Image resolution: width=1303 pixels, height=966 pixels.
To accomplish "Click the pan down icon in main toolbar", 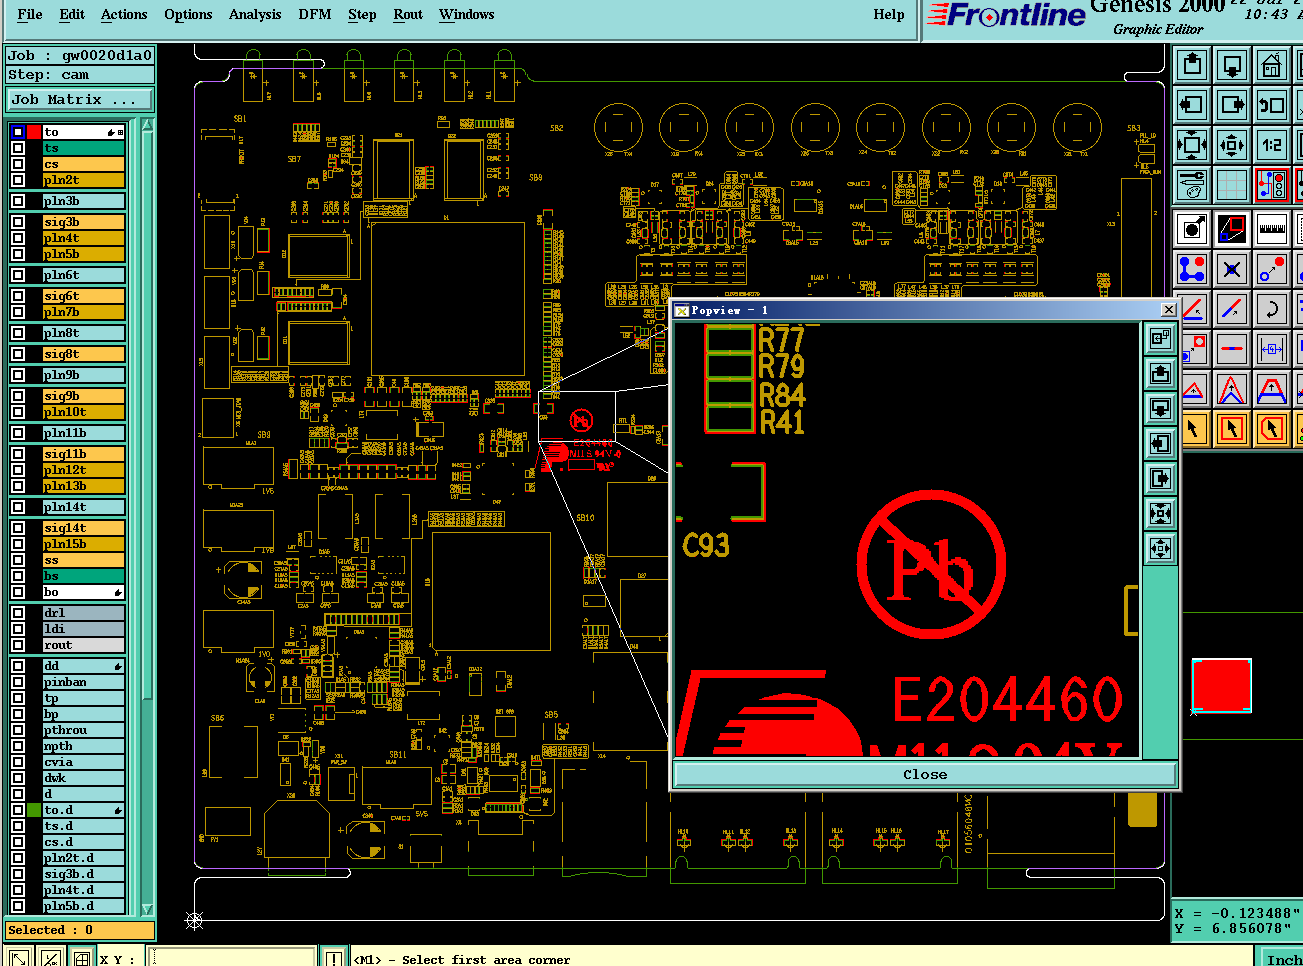I will pos(1232,66).
